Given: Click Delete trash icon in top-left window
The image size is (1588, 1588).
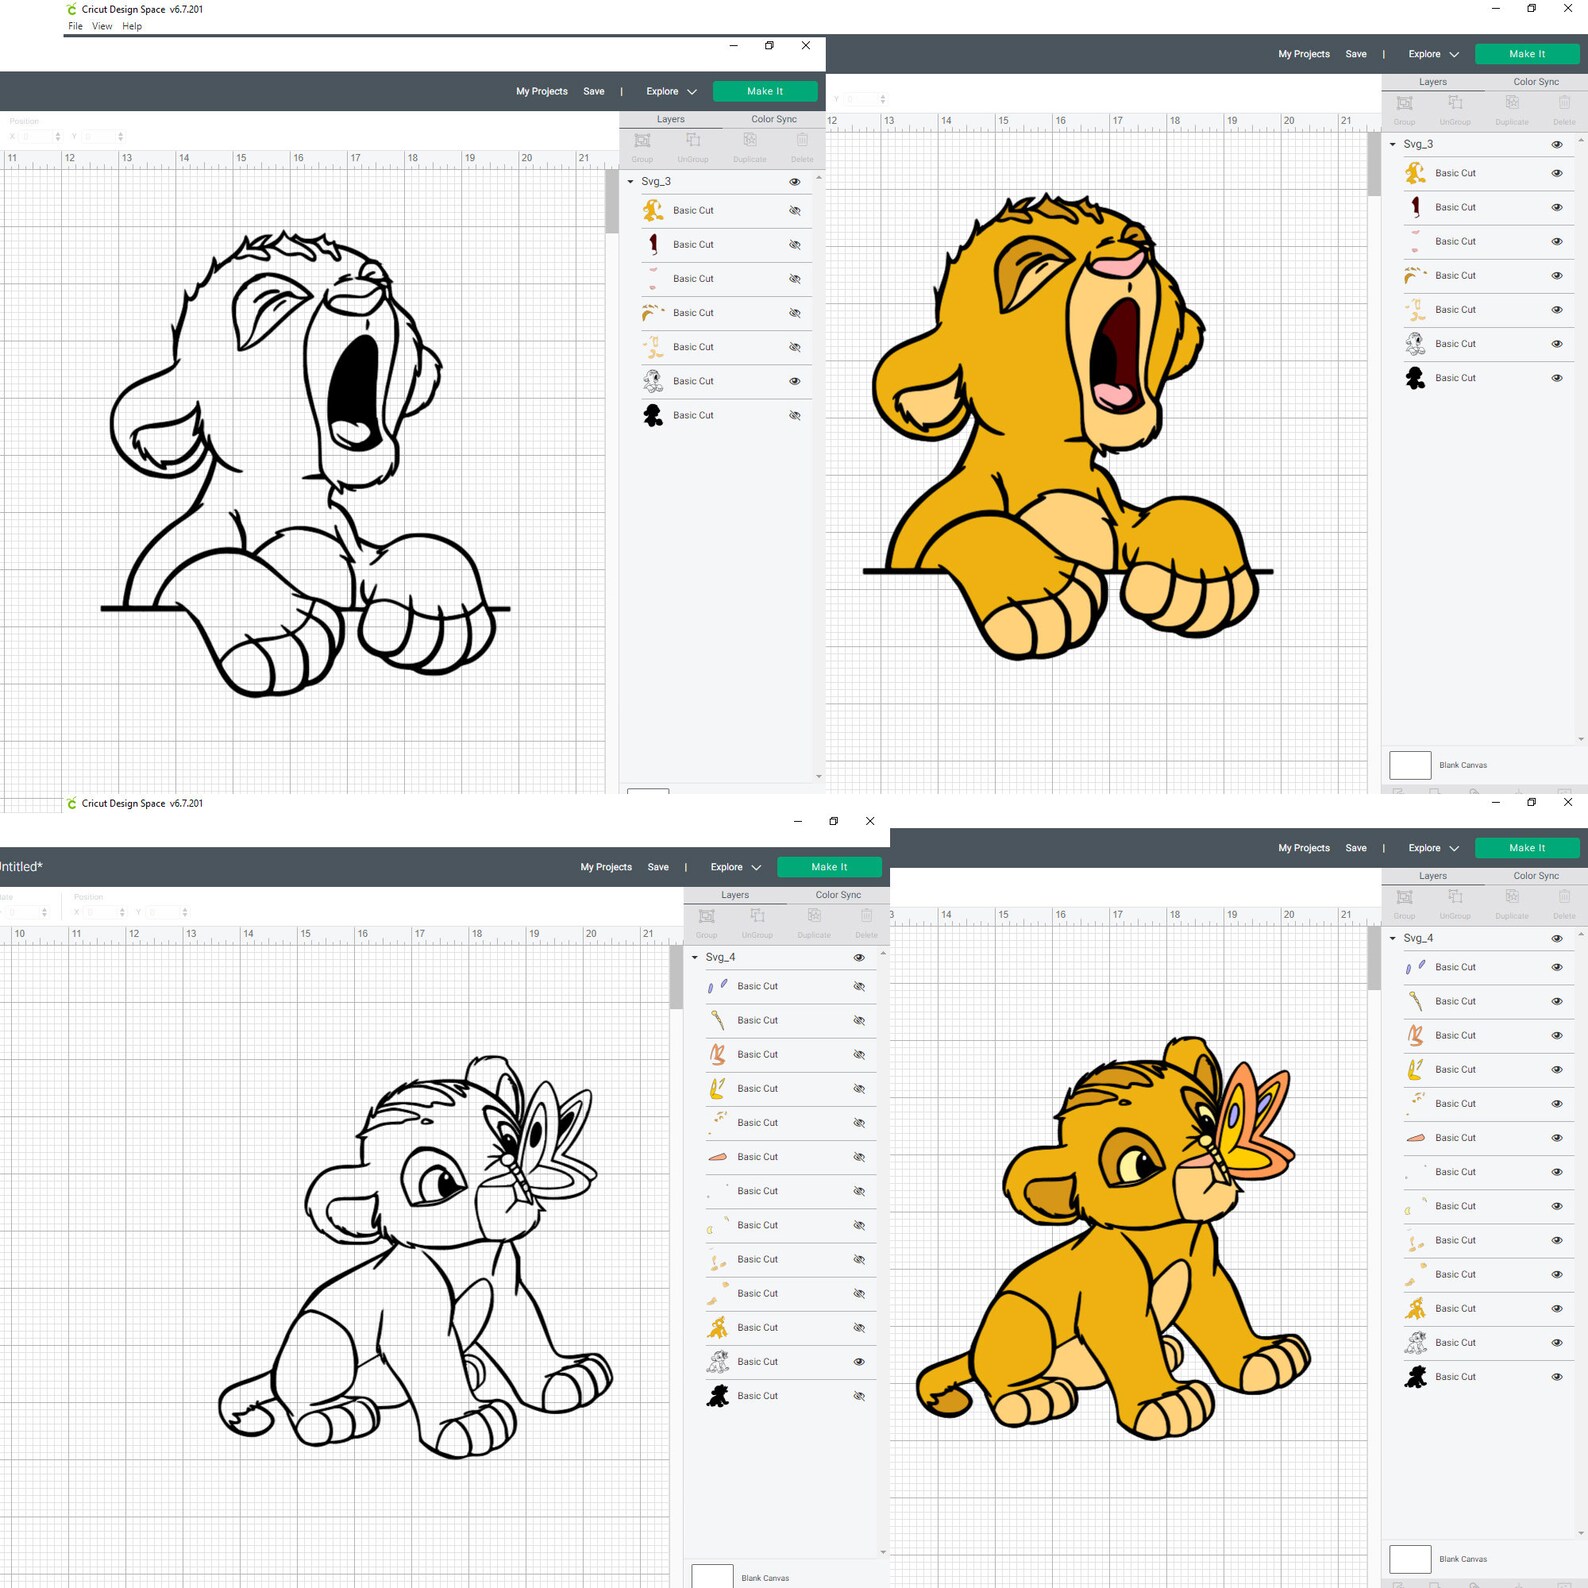Looking at the screenshot, I should point(802,141).
